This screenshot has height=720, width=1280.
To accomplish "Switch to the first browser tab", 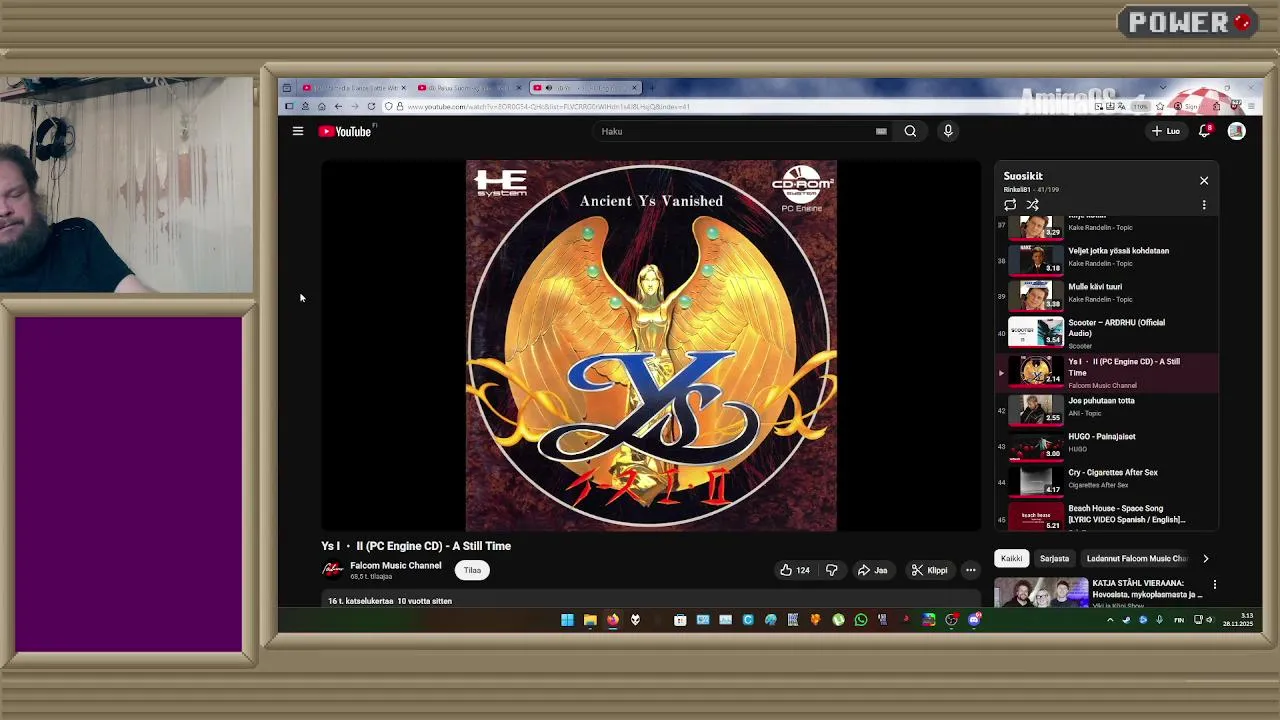I will coord(353,88).
